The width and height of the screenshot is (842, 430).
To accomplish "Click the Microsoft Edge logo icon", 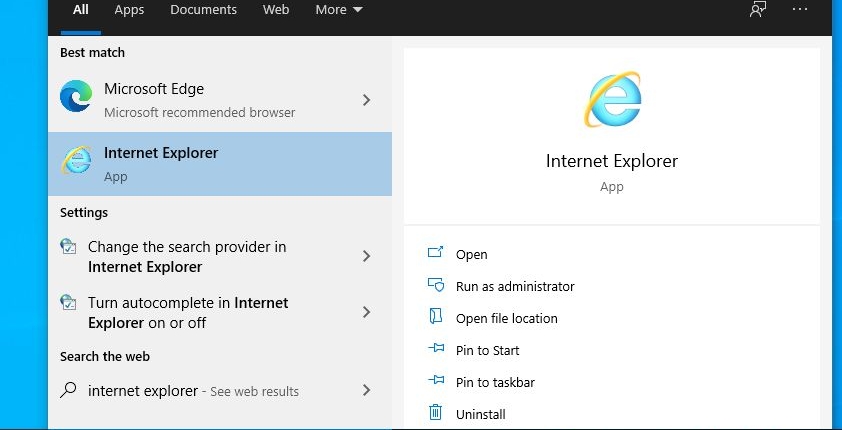I will tap(76, 97).
